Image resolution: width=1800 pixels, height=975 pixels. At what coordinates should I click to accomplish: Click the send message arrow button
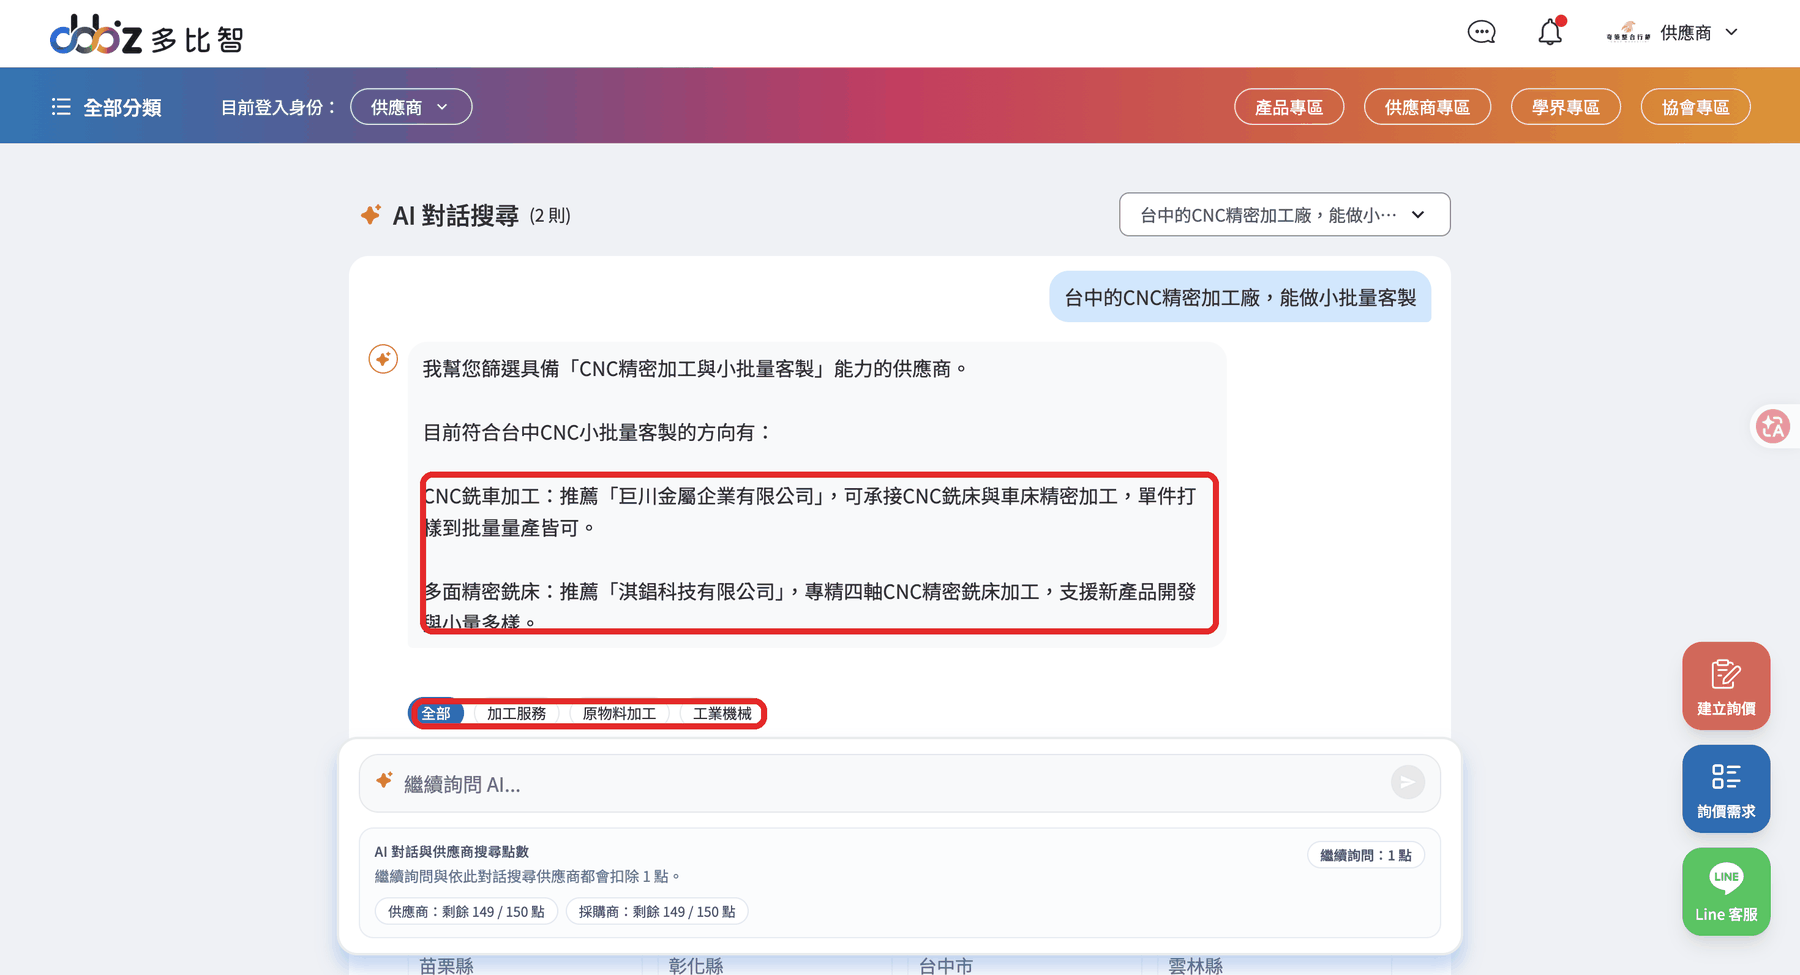[x=1407, y=782]
